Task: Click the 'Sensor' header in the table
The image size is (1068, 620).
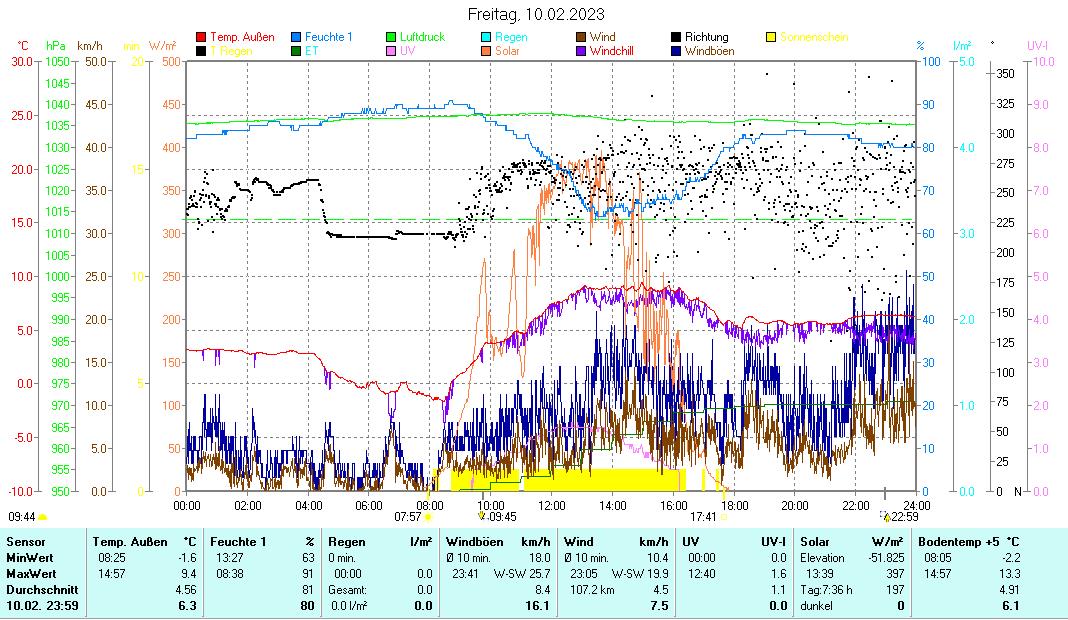Action: click(x=26, y=542)
